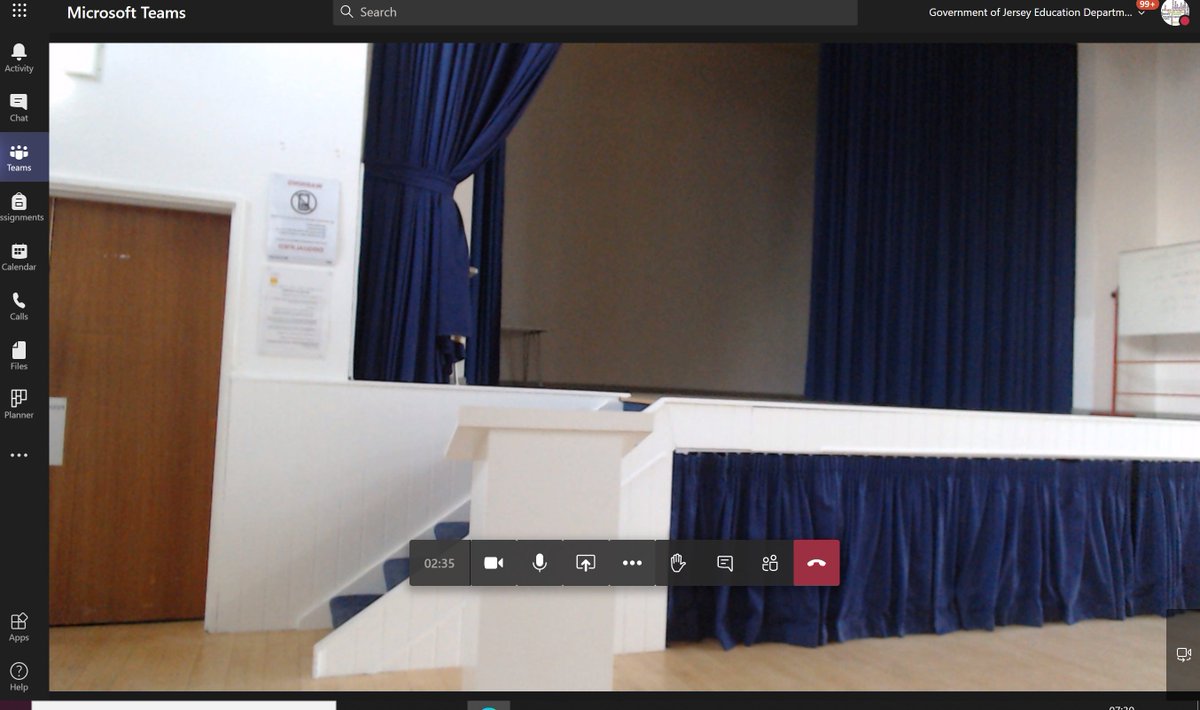Click the Microsoft Teams title
Viewport: 1200px width, 710px height.
(126, 13)
